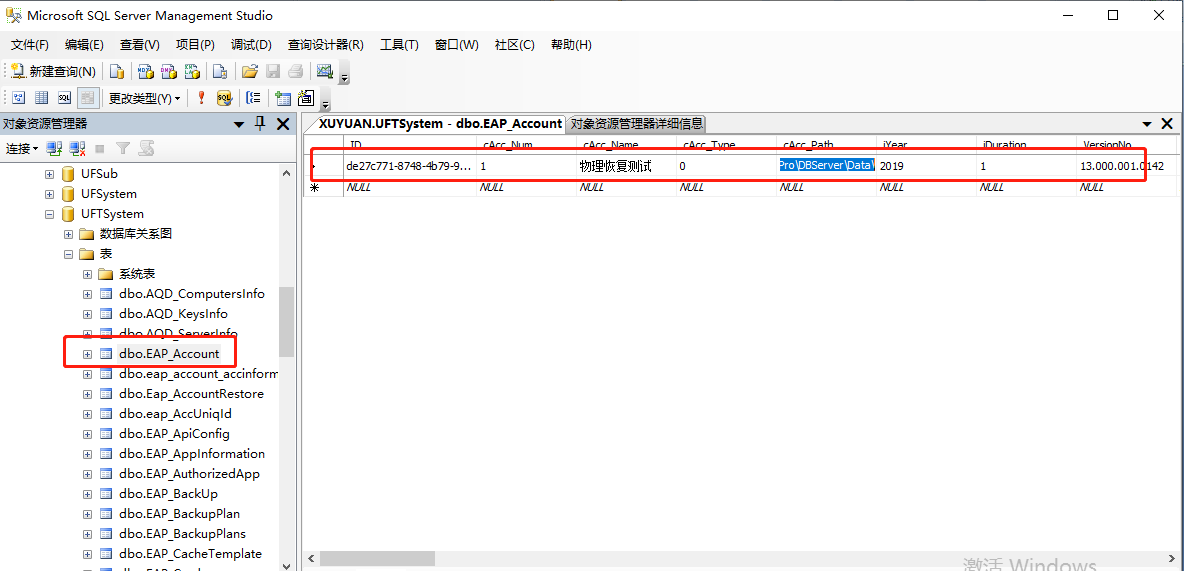
Task: Click the Add New Derived Table icon
Action: point(306,97)
